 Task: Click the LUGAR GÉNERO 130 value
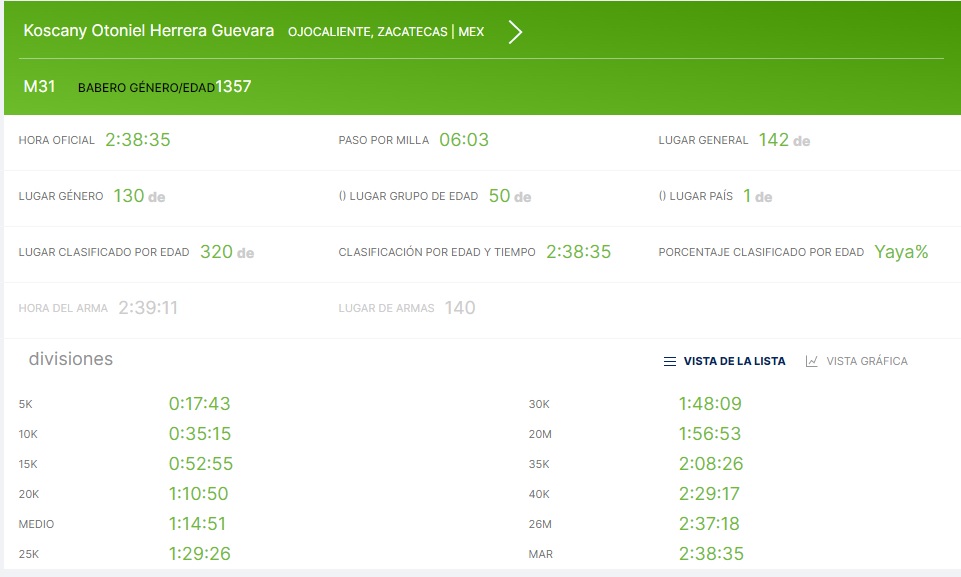pos(129,196)
